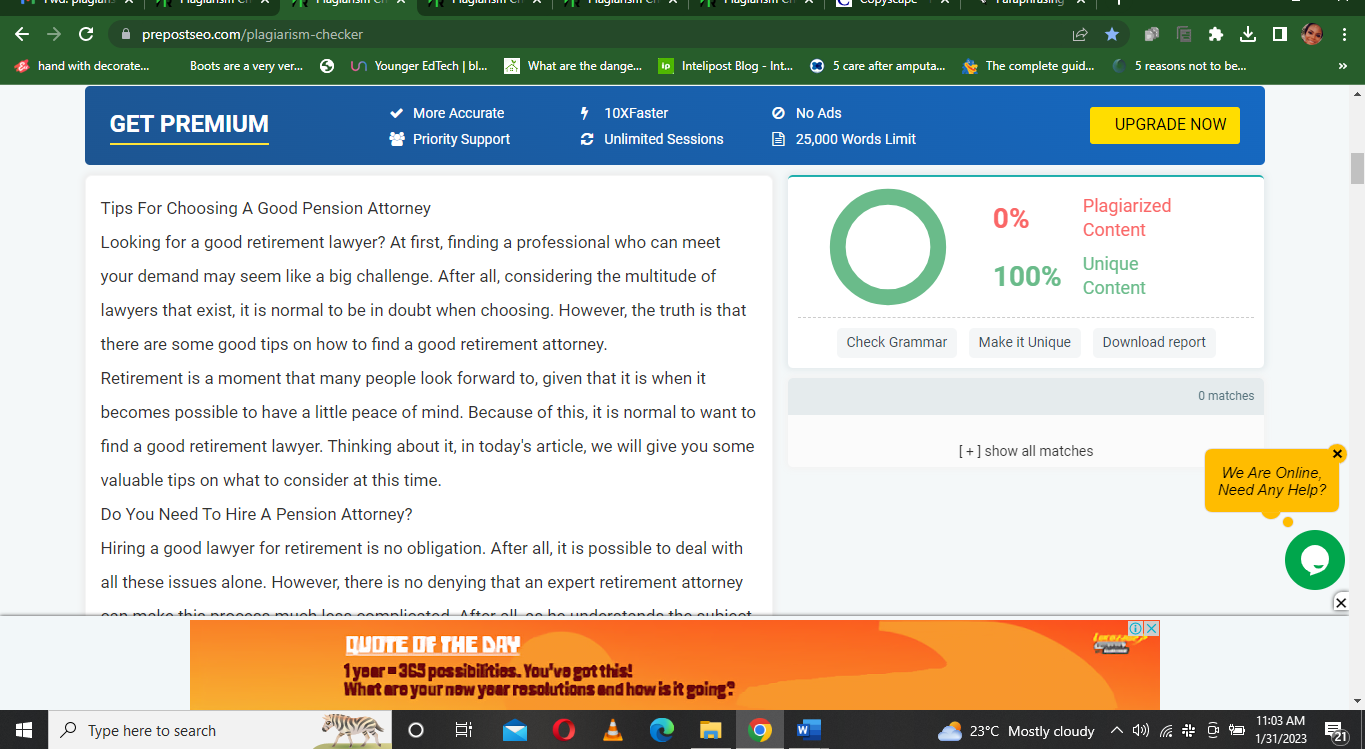This screenshot has height=749, width=1365.
Task: Open '5 care after amputa...' bookmark
Action: (877, 66)
